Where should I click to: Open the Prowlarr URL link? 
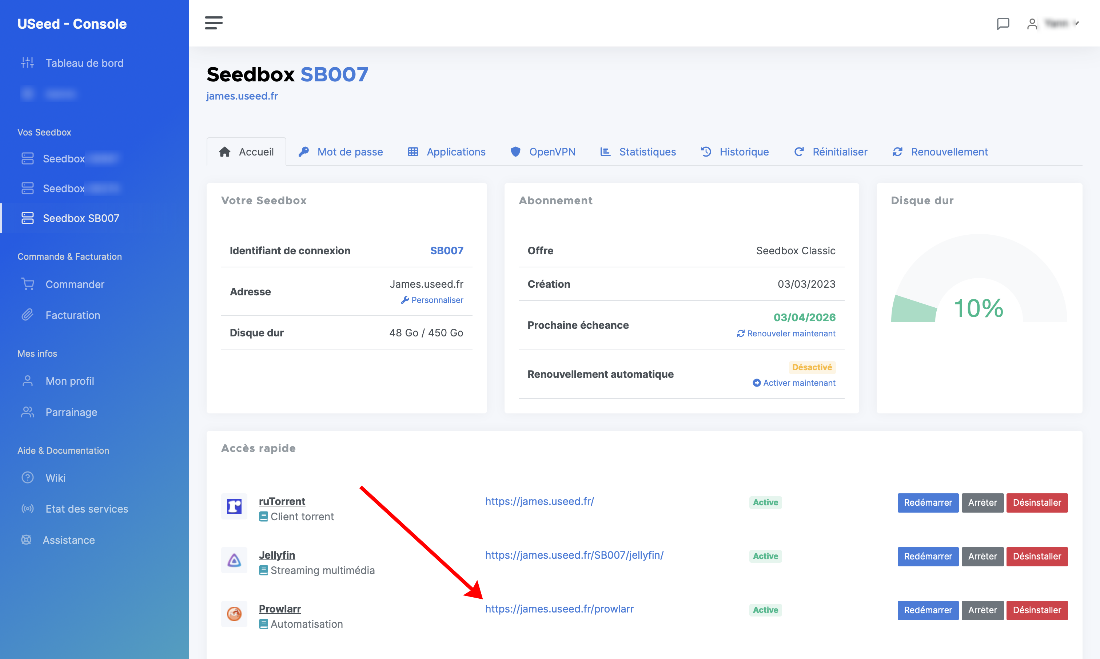coord(559,609)
